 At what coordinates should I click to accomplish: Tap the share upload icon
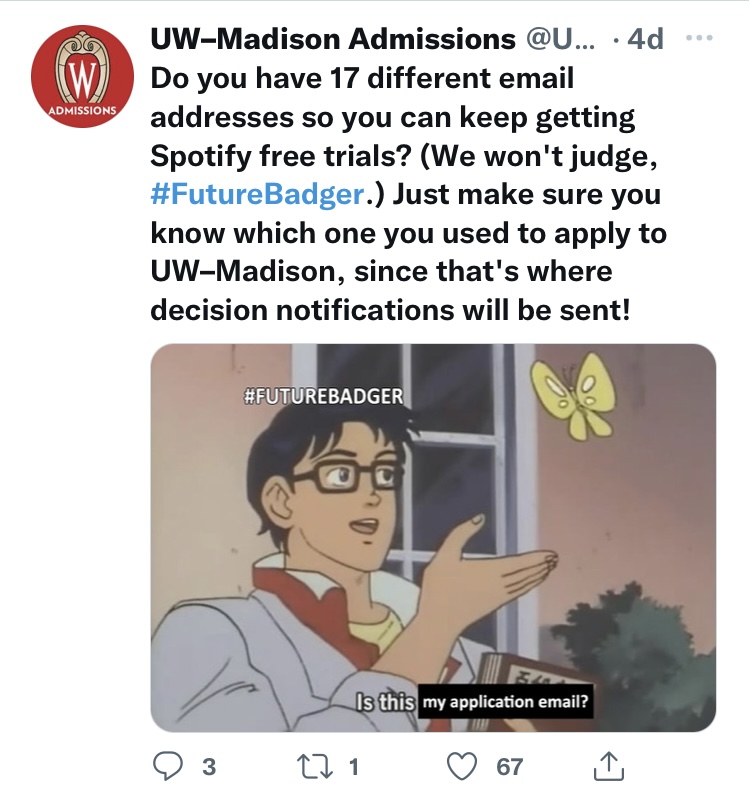(x=607, y=767)
